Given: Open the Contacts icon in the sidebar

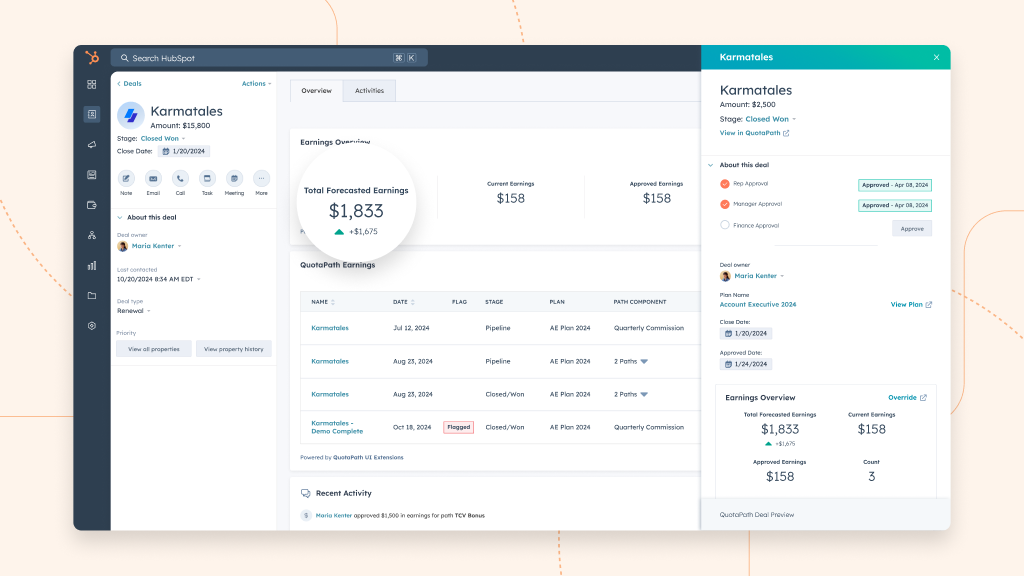Looking at the screenshot, I should [x=92, y=114].
